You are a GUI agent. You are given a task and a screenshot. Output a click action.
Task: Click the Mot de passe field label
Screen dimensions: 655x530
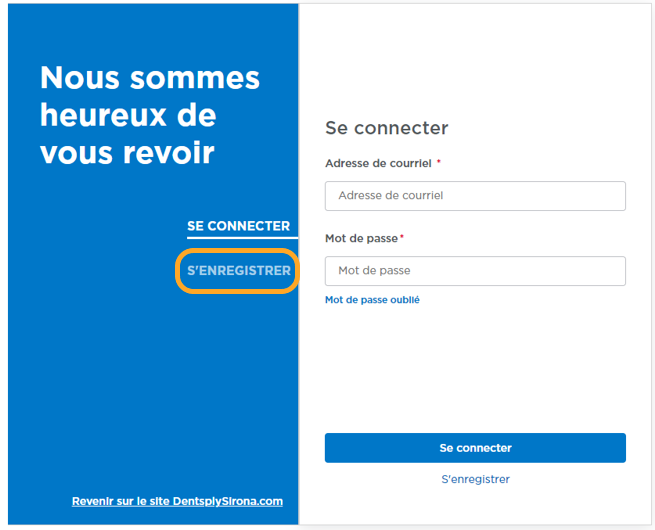coord(361,238)
